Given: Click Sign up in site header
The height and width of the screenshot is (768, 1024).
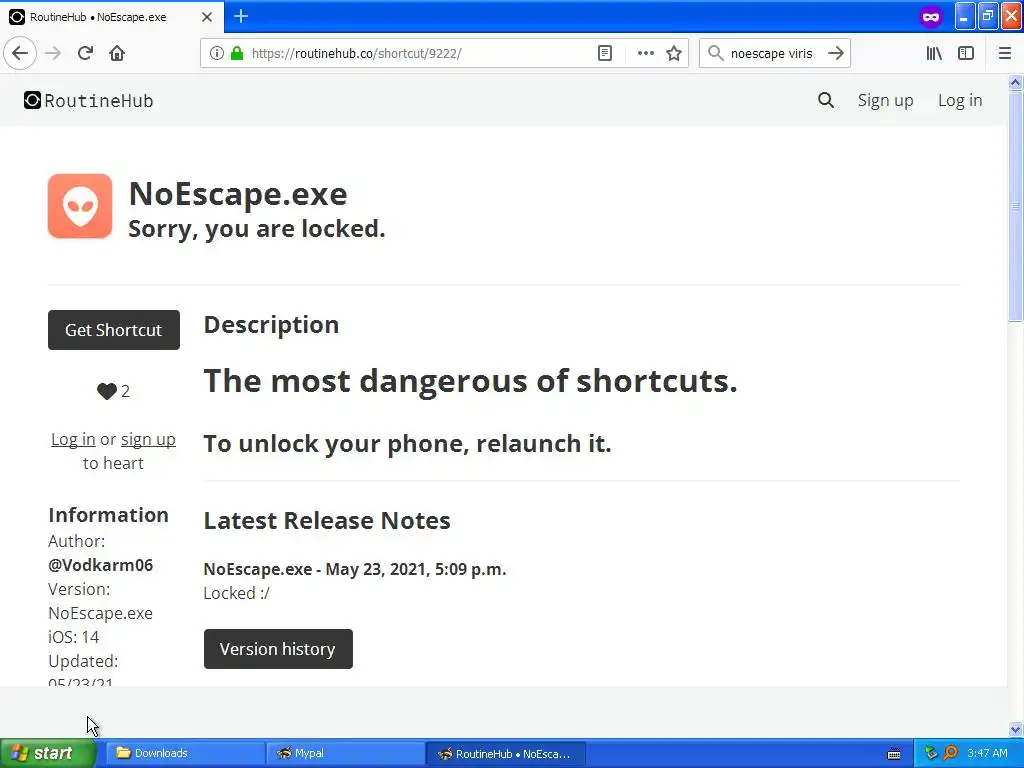Looking at the screenshot, I should [x=885, y=101].
